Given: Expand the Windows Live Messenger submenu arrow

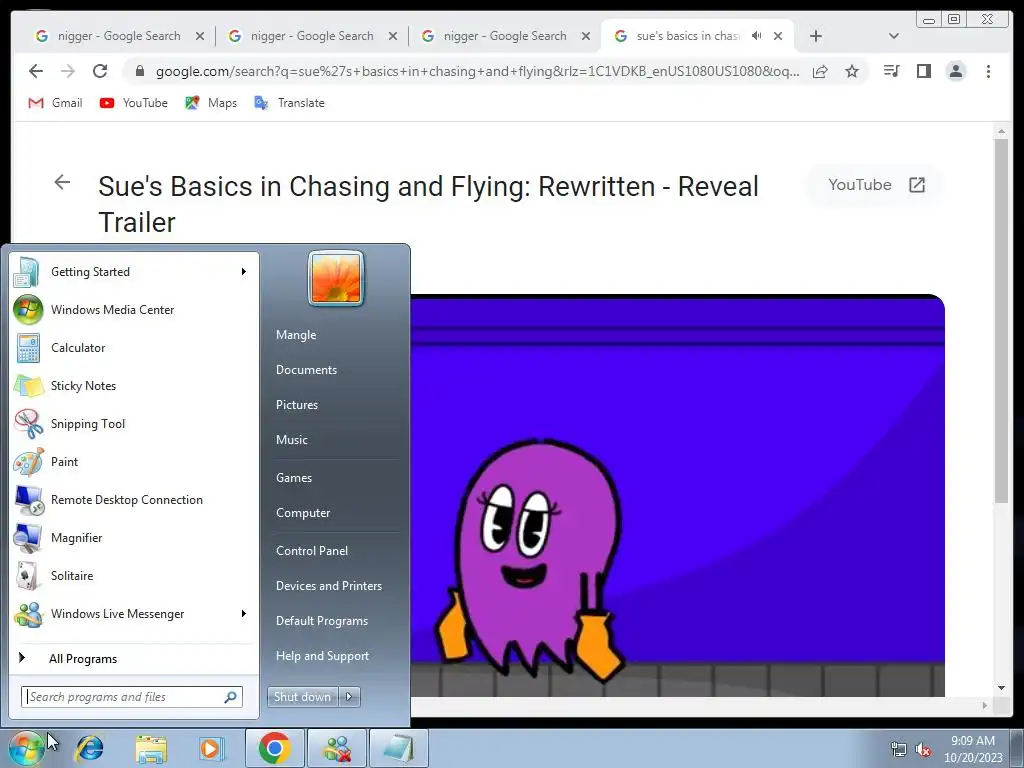Looking at the screenshot, I should [x=244, y=613].
